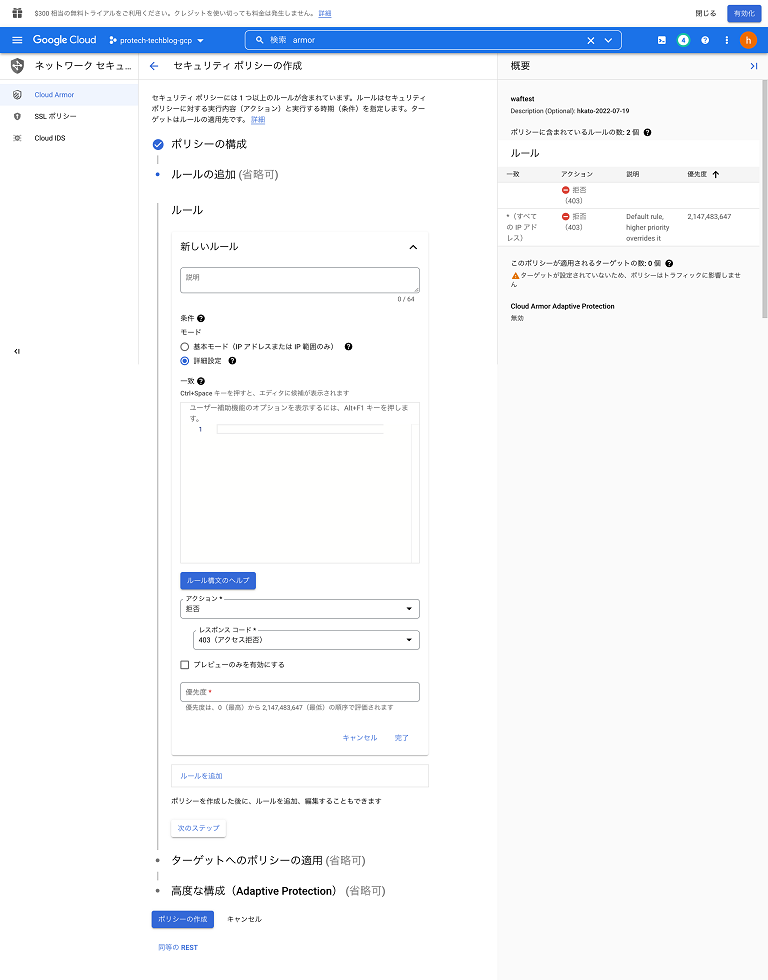
Task: Collapse the summary panel with arrow icon
Action: pyautogui.click(x=753, y=66)
